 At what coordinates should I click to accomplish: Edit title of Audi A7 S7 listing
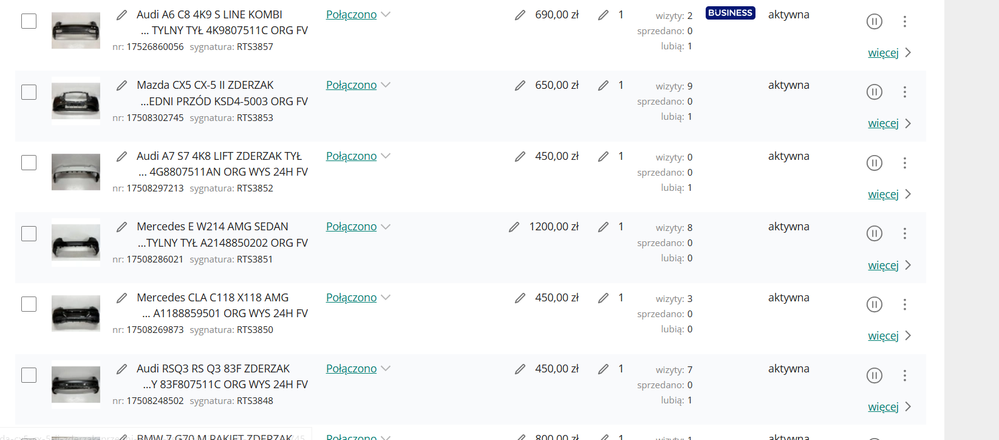[x=122, y=156]
